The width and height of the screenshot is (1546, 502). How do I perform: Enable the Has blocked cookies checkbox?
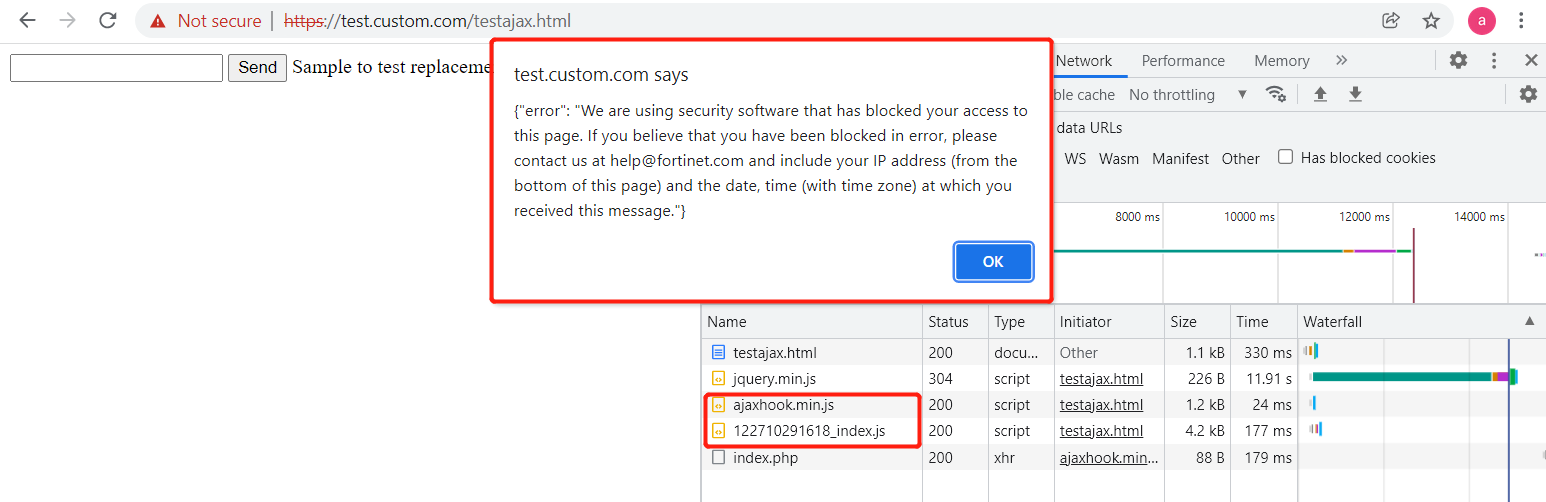1286,157
